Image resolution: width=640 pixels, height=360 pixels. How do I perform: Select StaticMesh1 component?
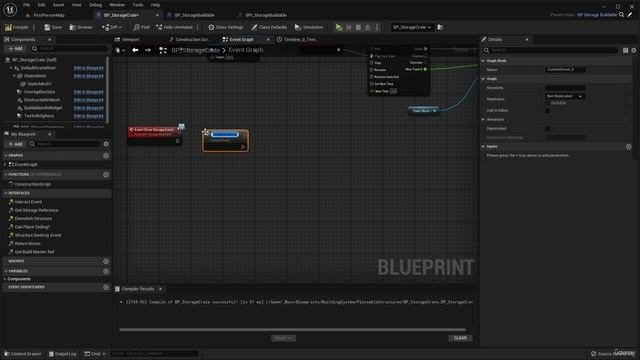tap(40, 84)
